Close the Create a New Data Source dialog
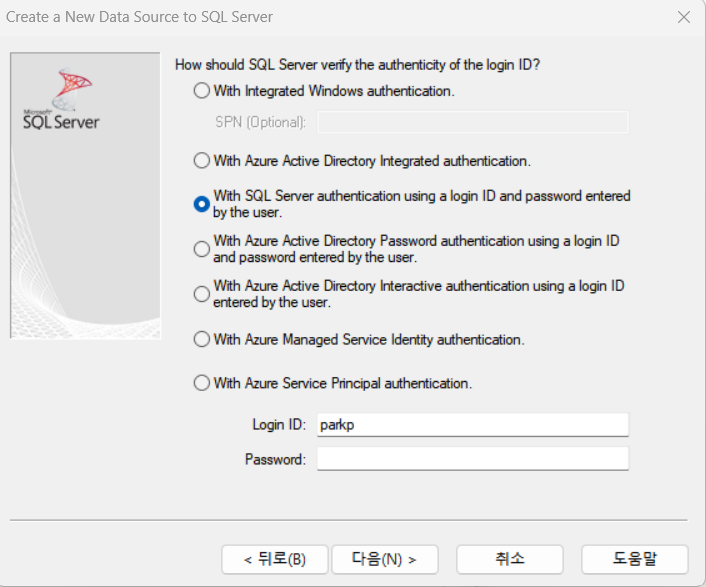 pyautogui.click(x=683, y=17)
